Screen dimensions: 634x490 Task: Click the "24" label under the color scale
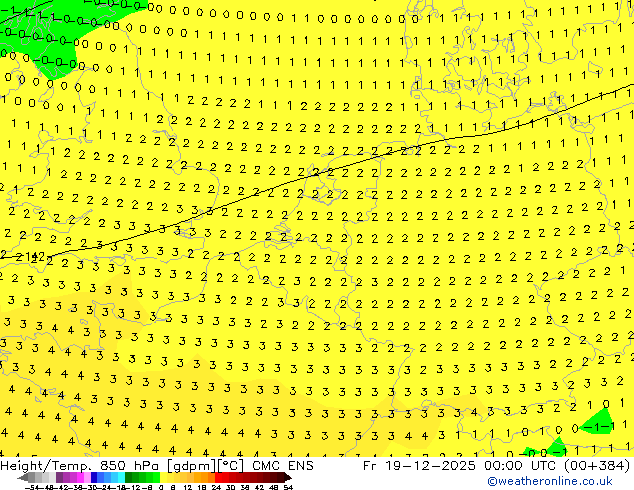(216, 487)
